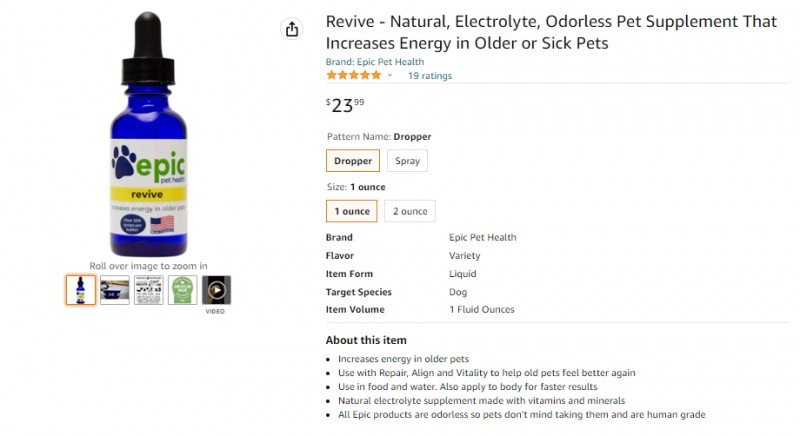Expand the rating breakdown dropdown arrow
800x436 pixels.
click(390, 76)
